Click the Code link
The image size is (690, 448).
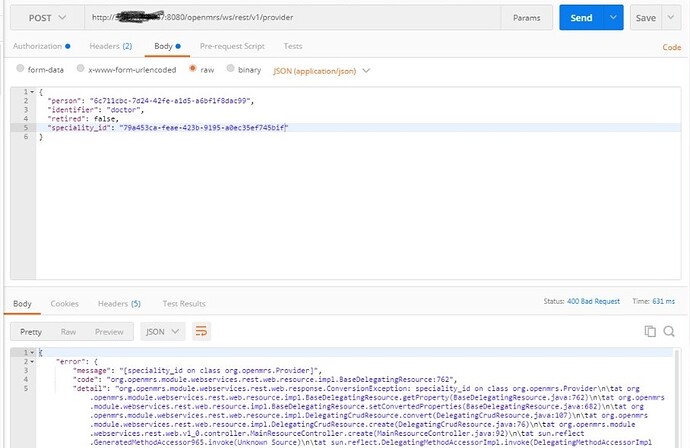(672, 47)
